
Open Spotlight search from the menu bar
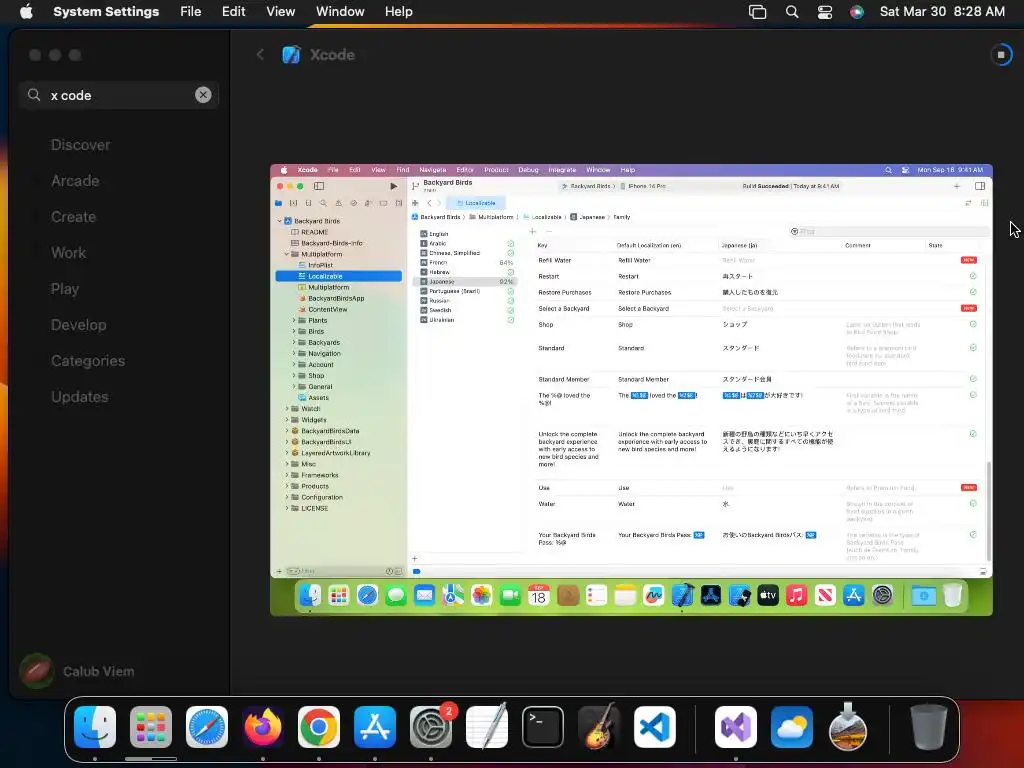pos(792,12)
